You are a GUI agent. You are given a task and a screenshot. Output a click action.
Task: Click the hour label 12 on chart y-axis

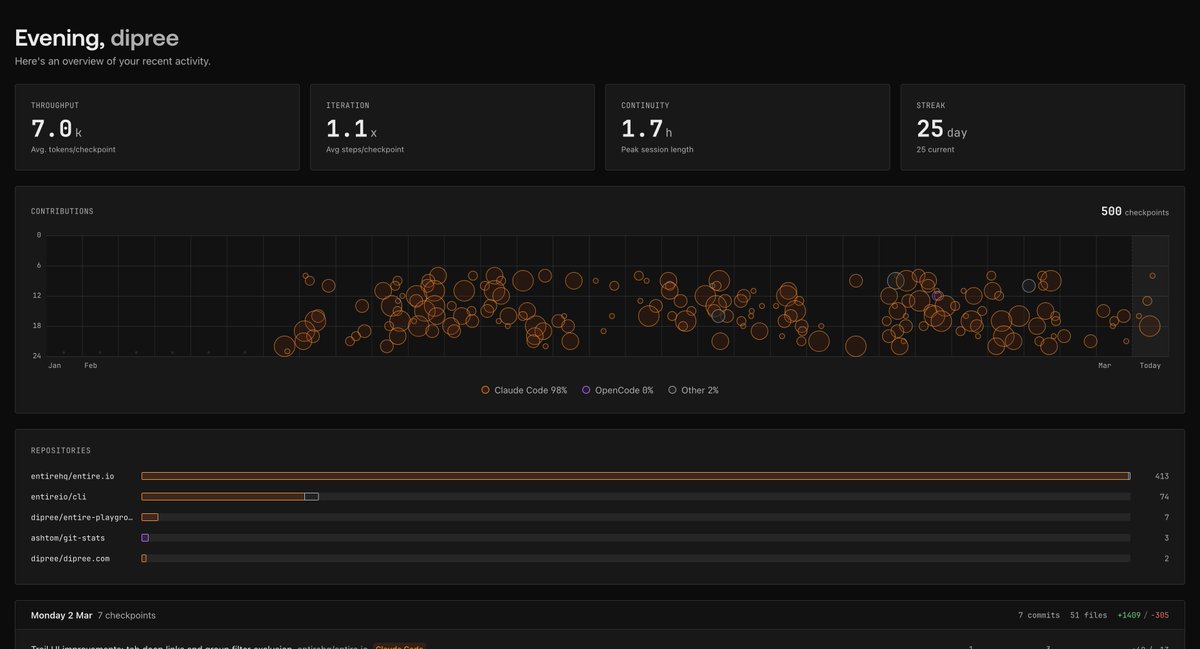tap(38, 296)
